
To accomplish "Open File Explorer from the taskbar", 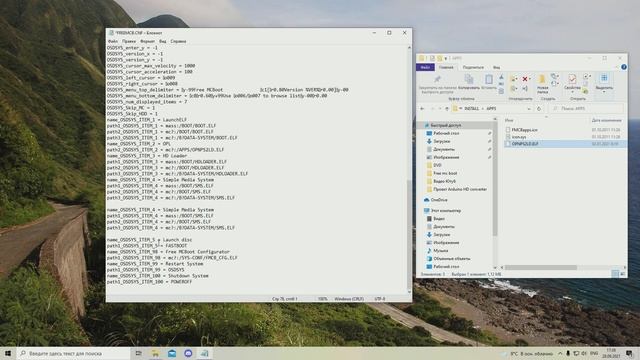I will click(155, 353).
